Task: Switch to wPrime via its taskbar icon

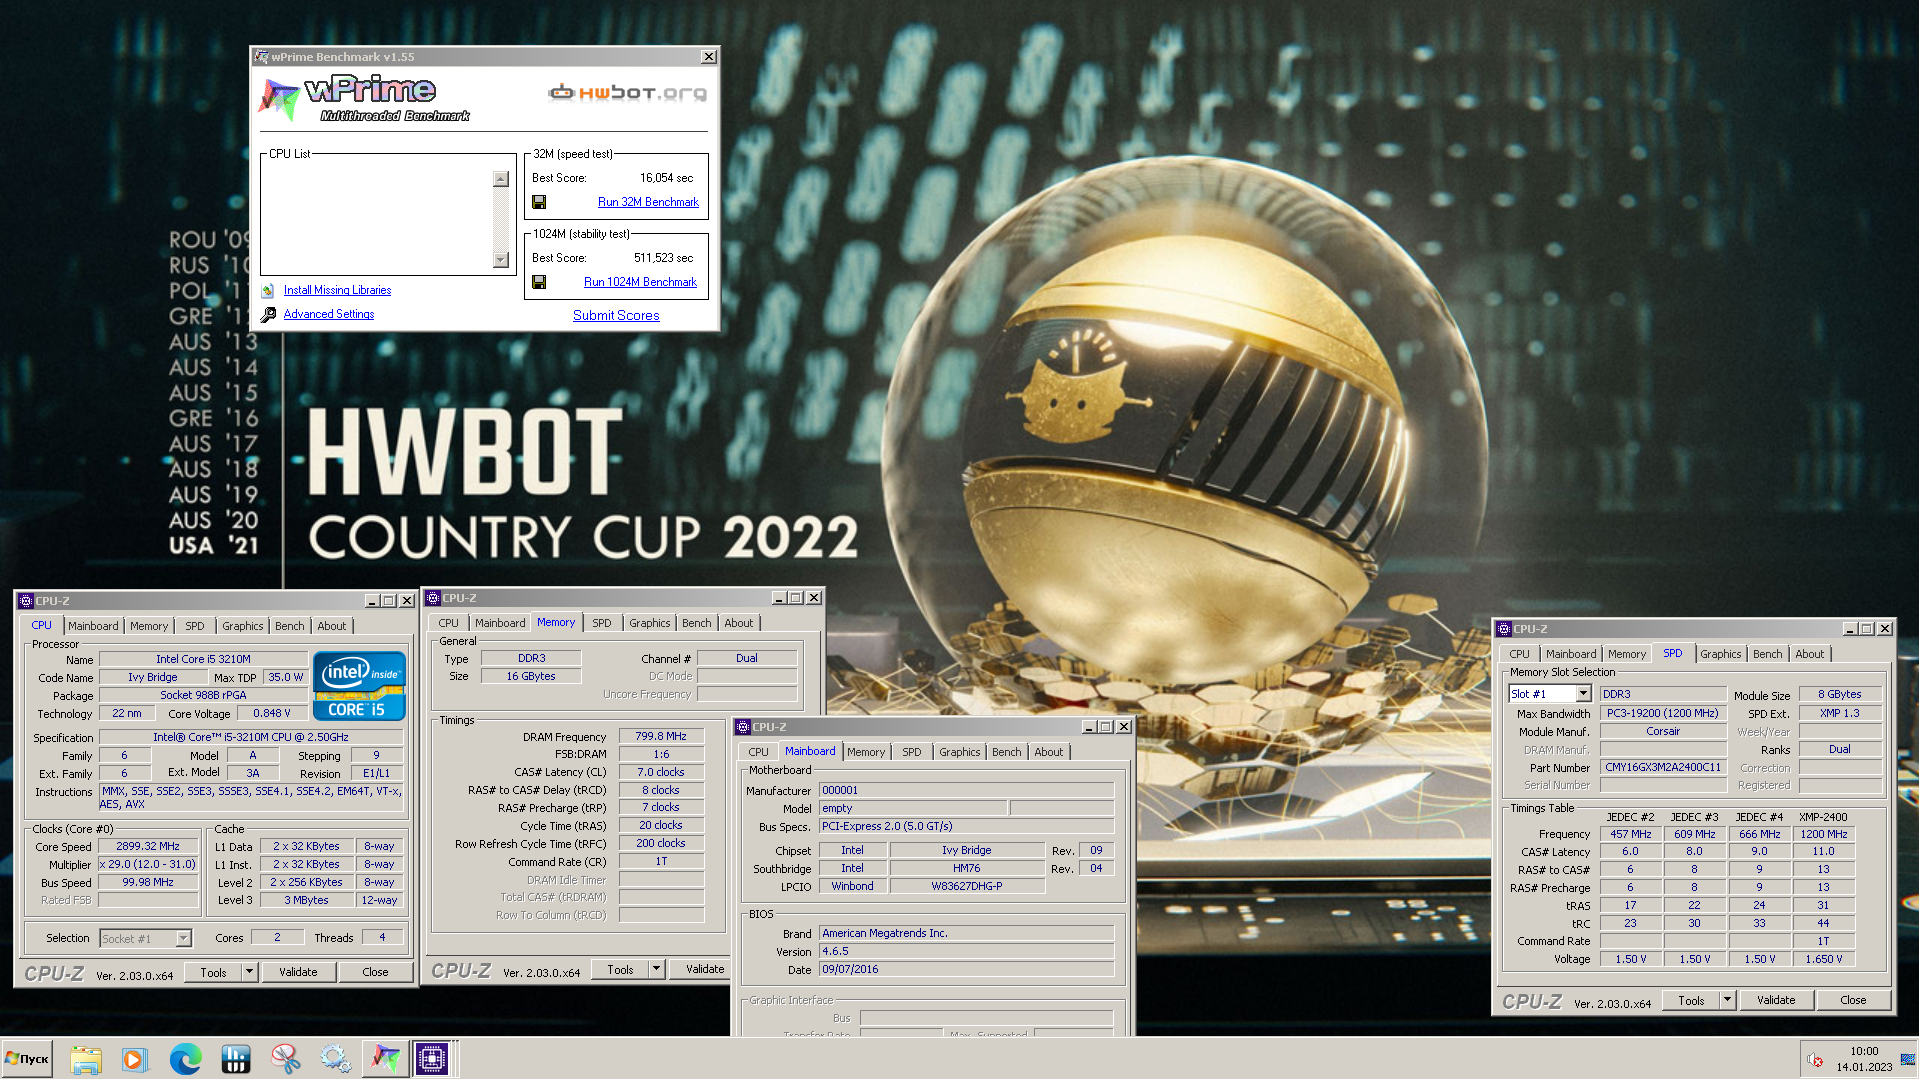Action: point(386,1059)
